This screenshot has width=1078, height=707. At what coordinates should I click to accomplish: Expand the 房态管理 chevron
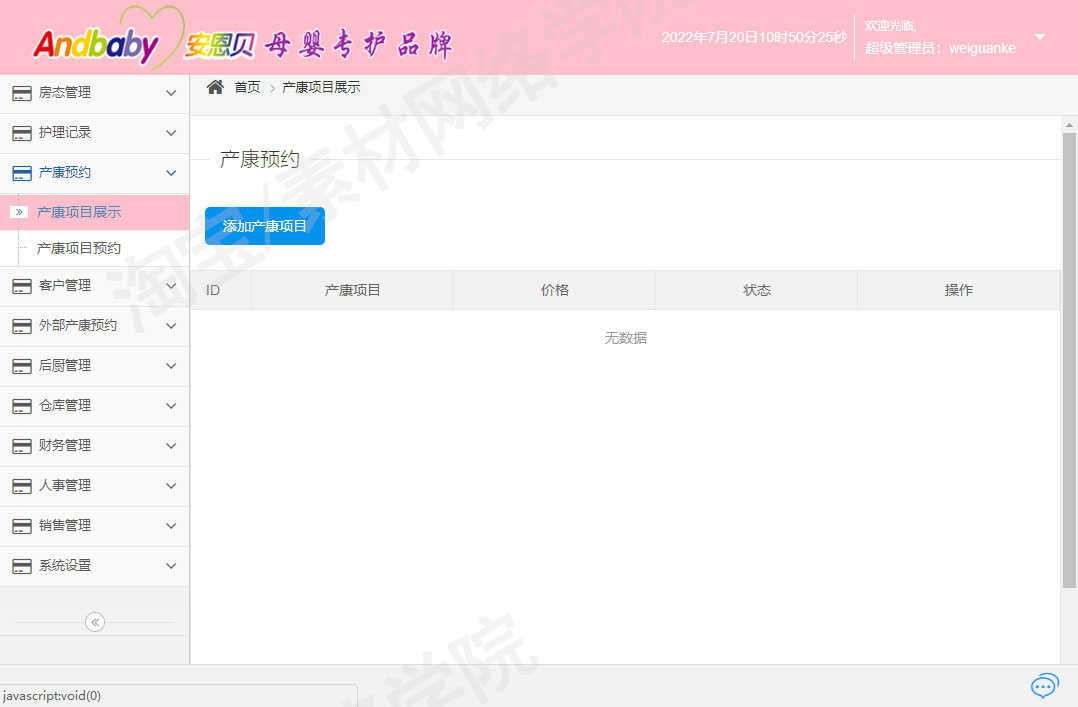point(171,93)
